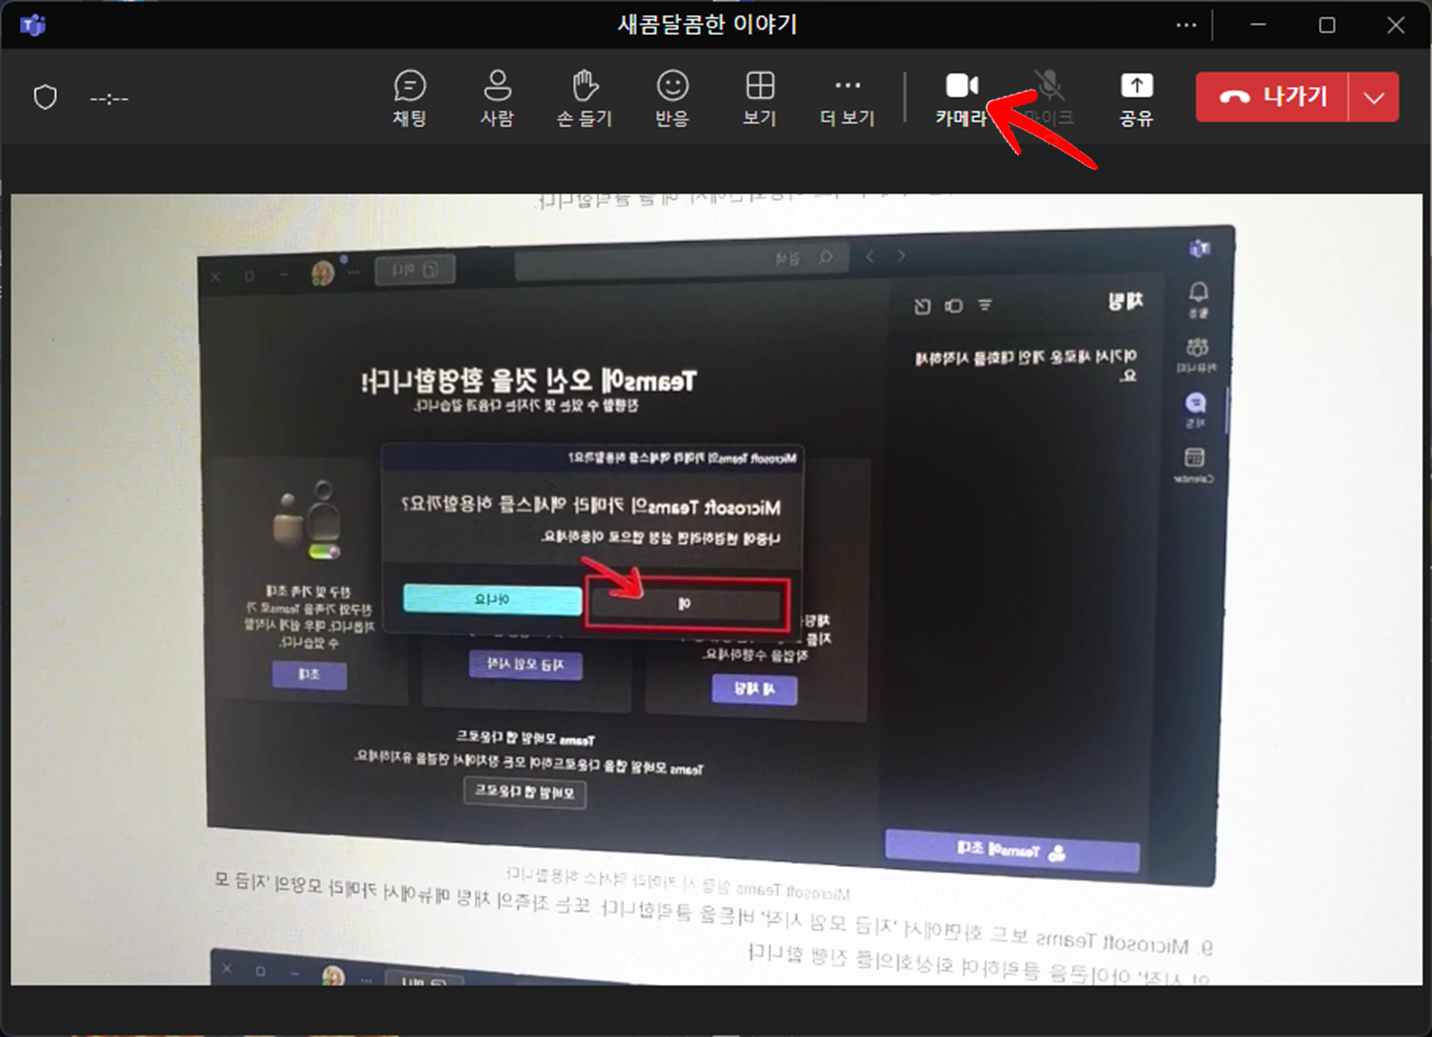Open the chat (채팅) panel

pyautogui.click(x=410, y=98)
